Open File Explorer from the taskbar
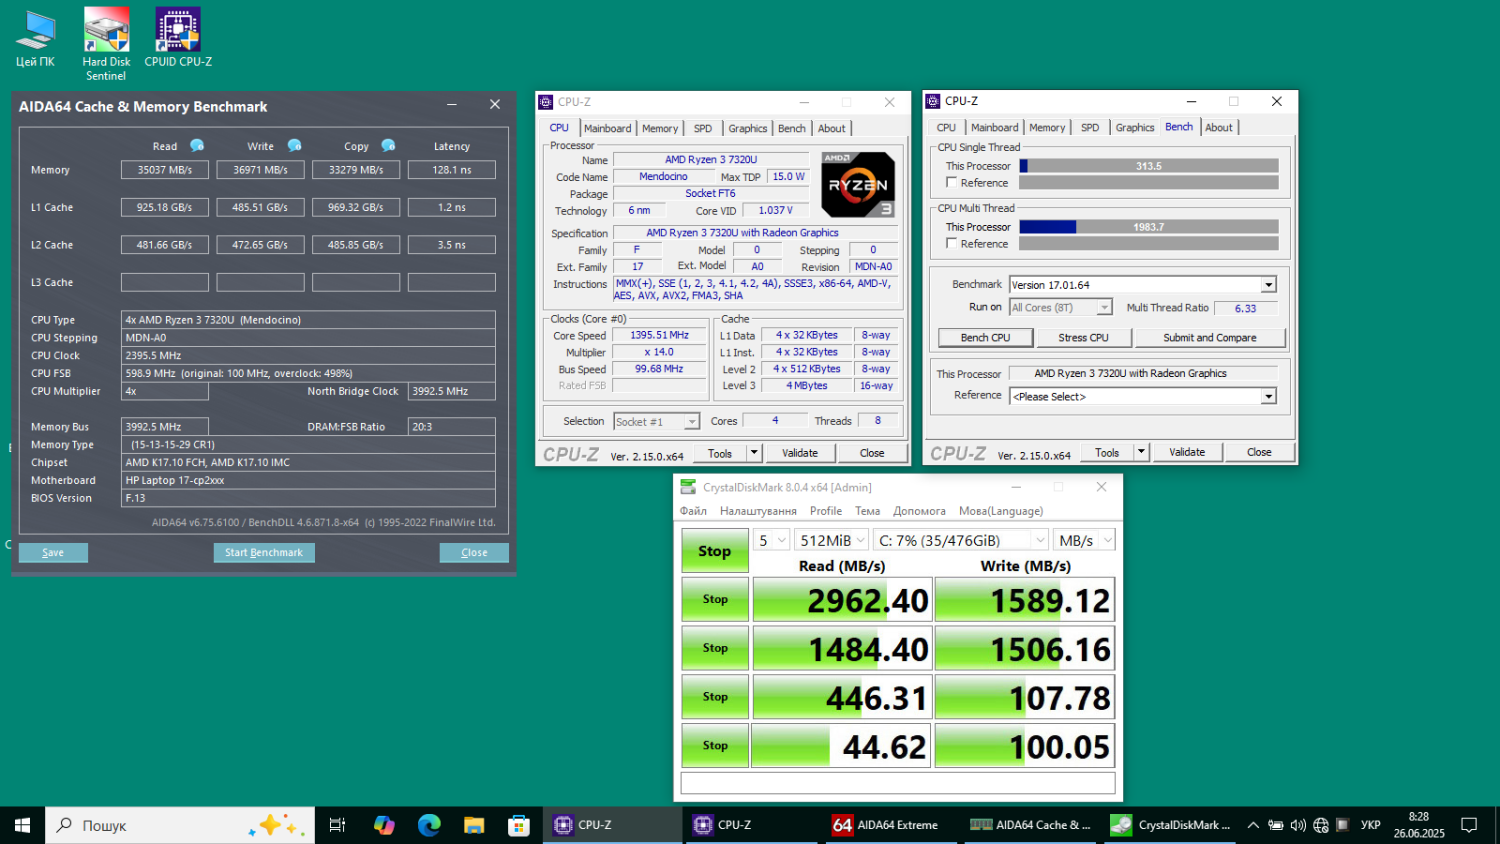This screenshot has width=1500, height=844. click(474, 825)
